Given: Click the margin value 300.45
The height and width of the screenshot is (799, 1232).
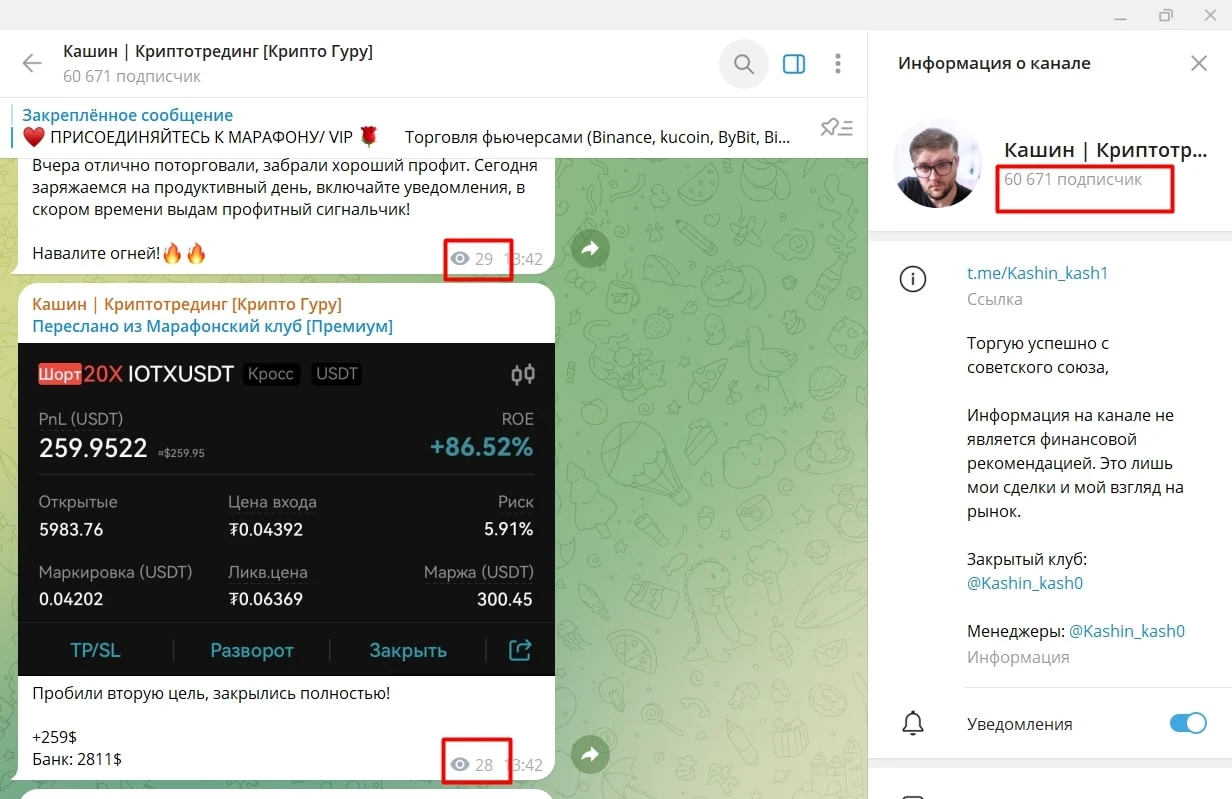Looking at the screenshot, I should (x=504, y=599).
